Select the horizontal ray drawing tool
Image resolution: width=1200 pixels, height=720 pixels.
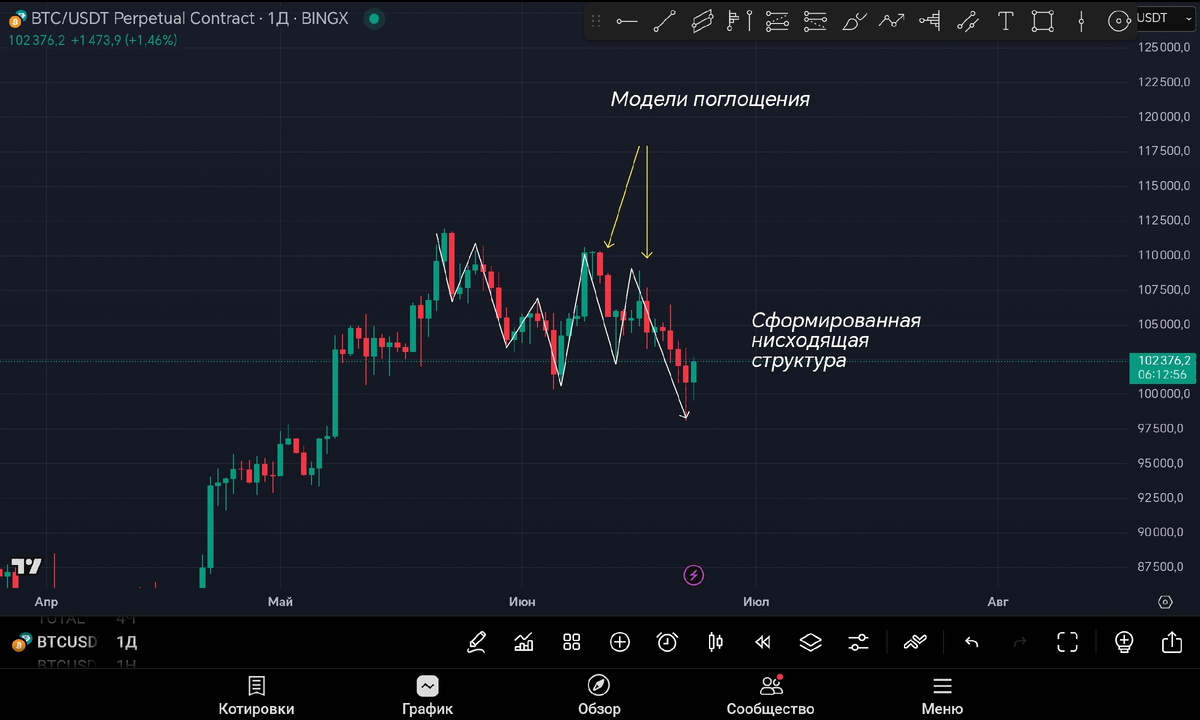tap(627, 21)
